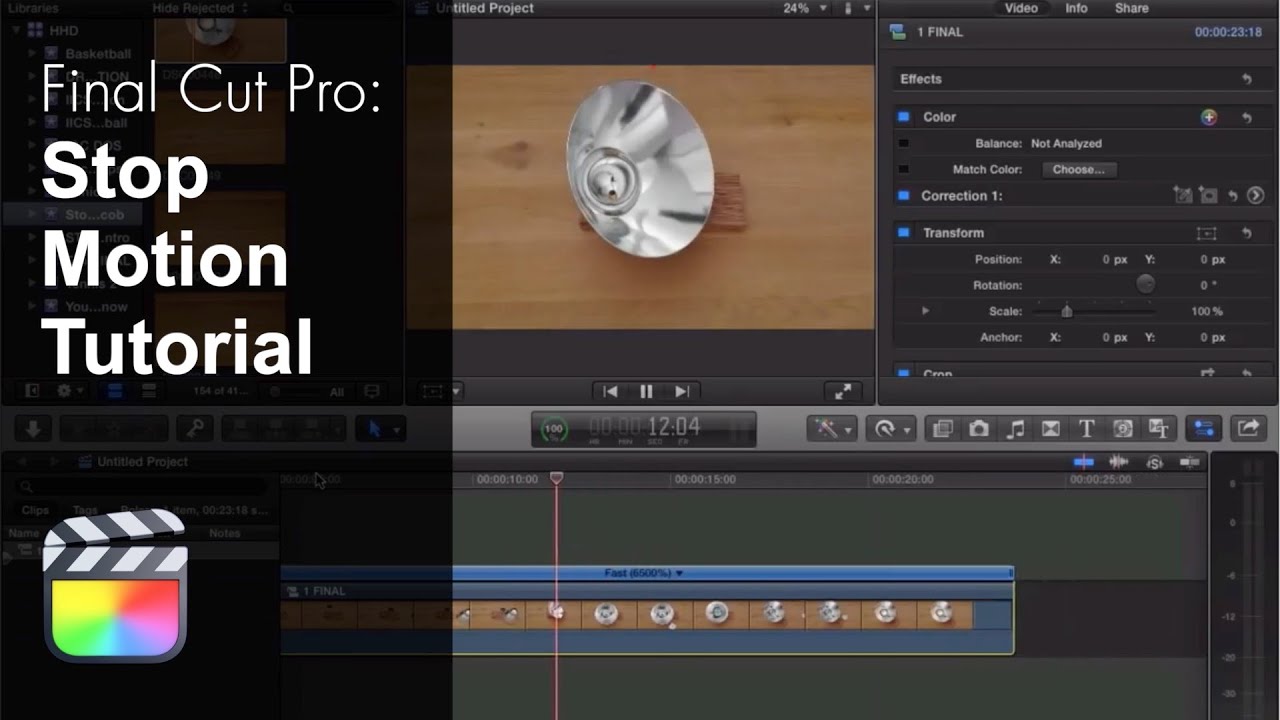The image size is (1280, 720).
Task: Toggle video skimming in timeline
Action: [x=1083, y=462]
